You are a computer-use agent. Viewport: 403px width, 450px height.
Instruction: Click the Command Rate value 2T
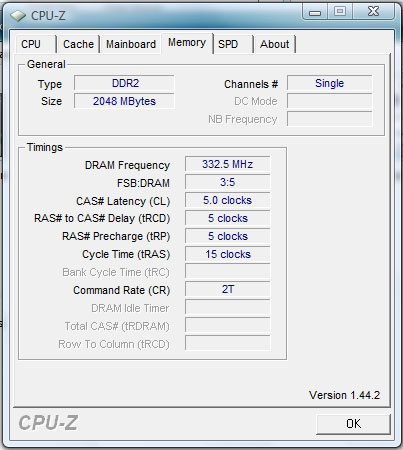point(228,289)
